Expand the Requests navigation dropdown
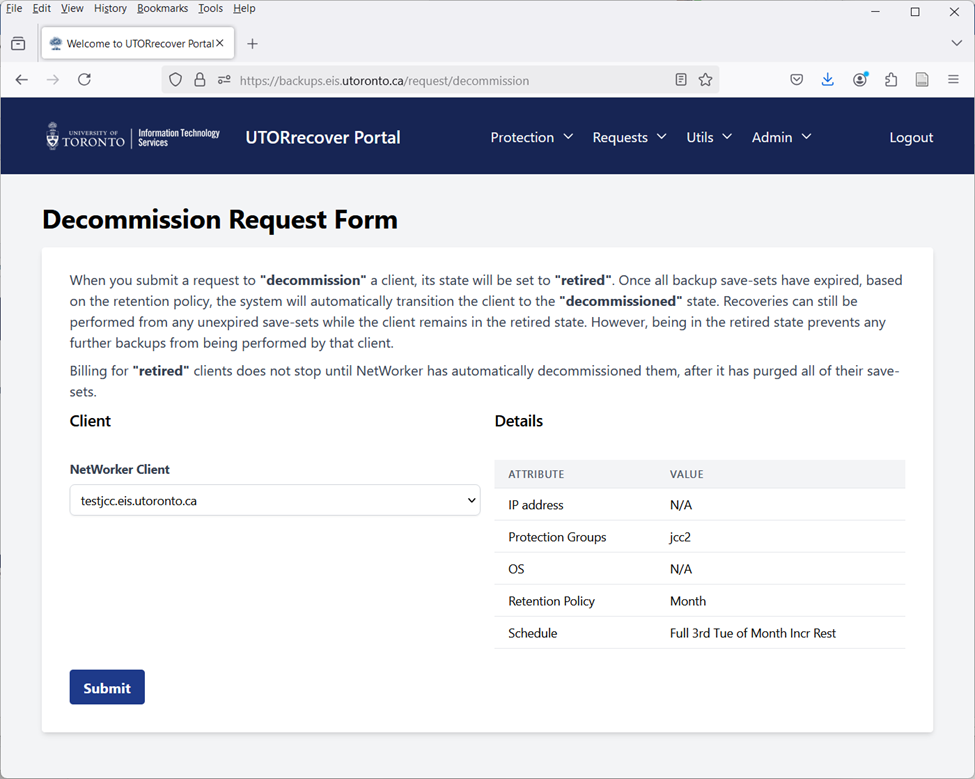 tap(629, 137)
